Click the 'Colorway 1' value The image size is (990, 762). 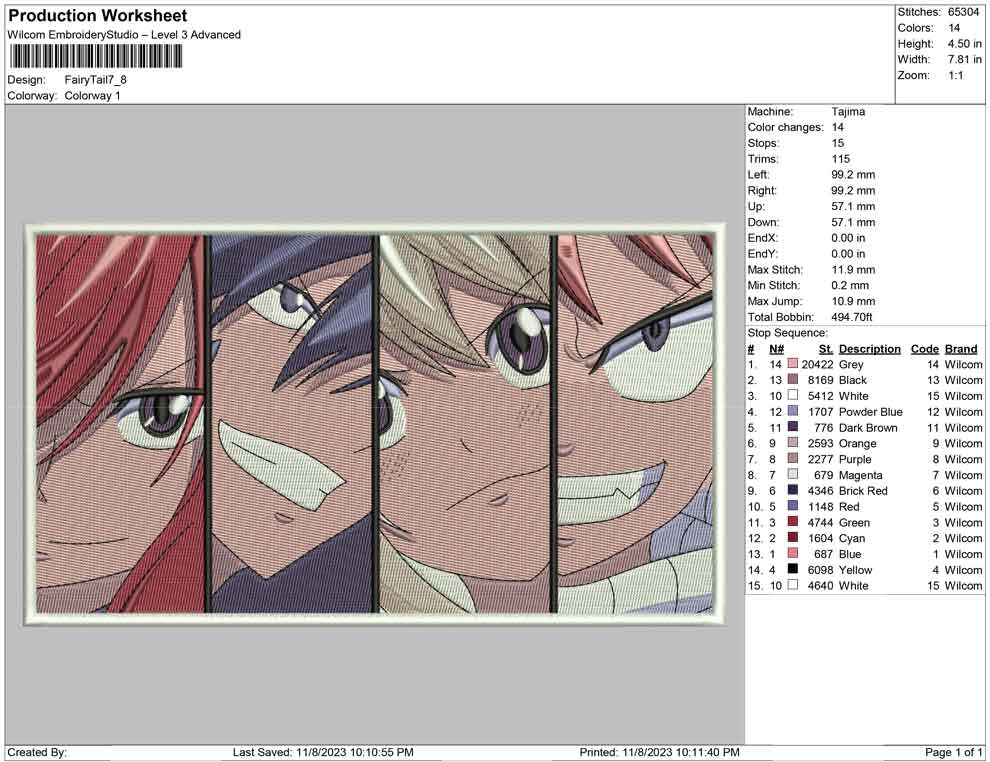(x=92, y=96)
